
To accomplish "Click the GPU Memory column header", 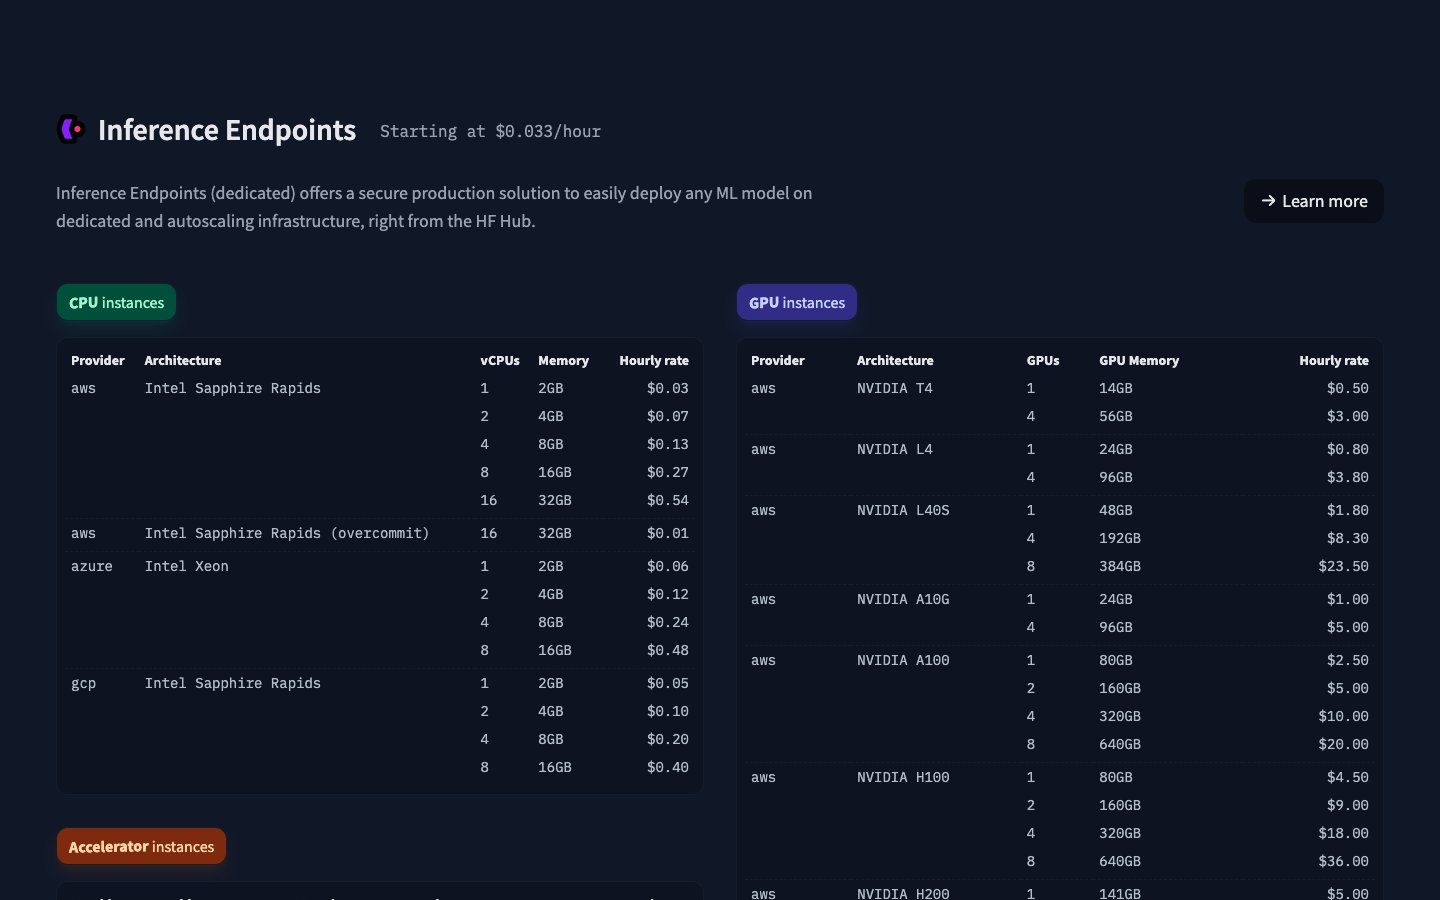I will [1138, 360].
